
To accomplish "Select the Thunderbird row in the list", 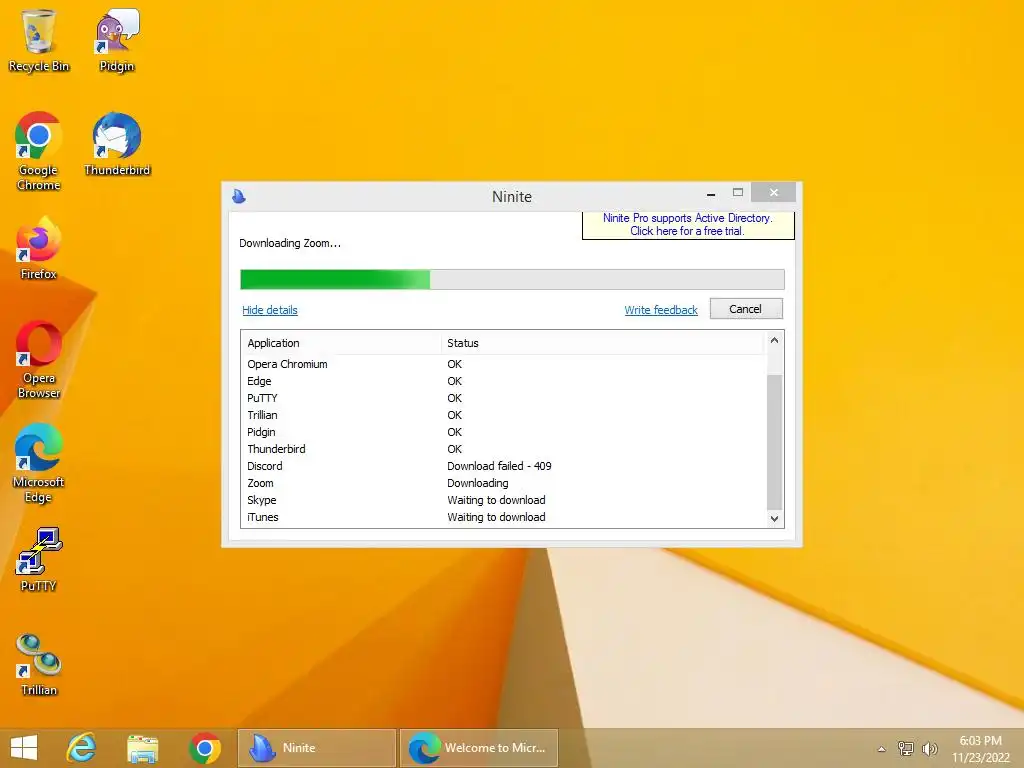I will pyautogui.click(x=504, y=449).
